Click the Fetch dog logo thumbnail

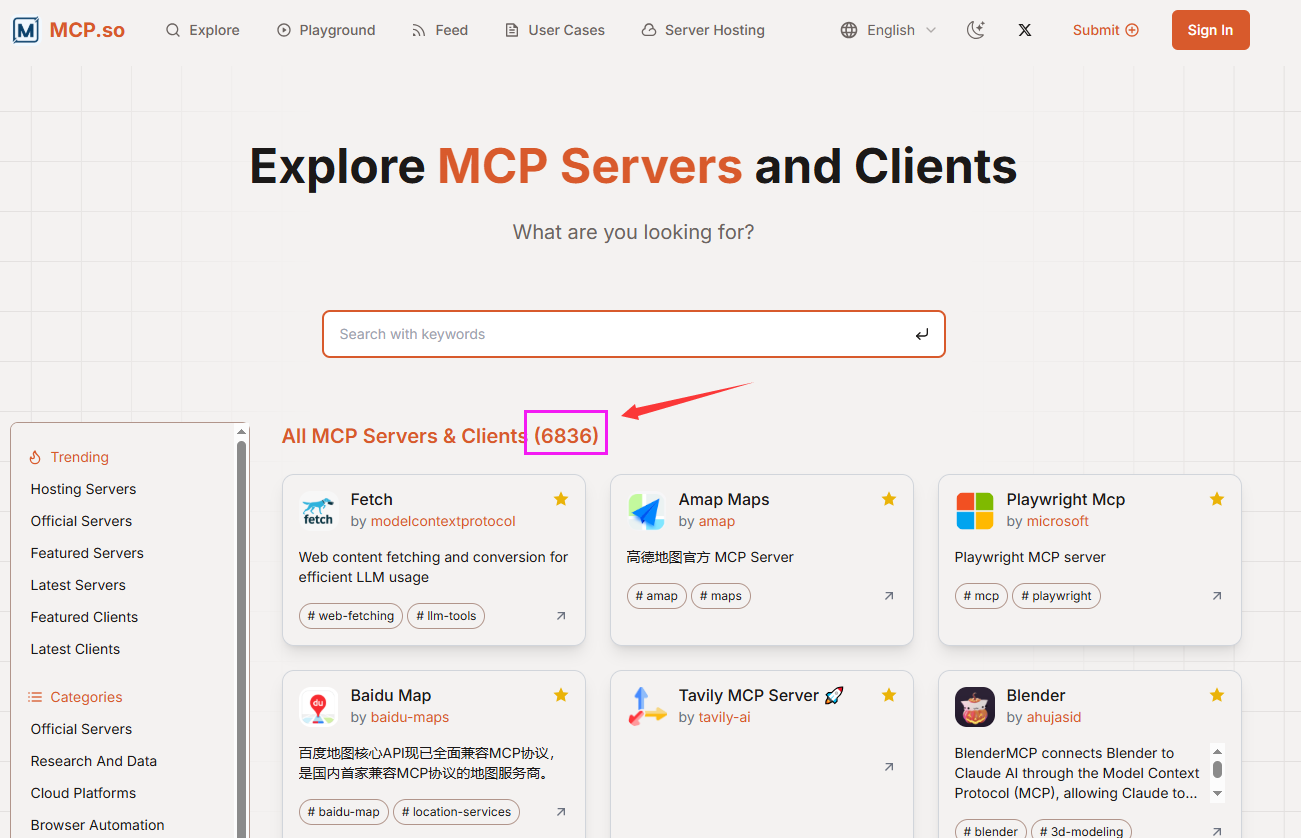tap(319, 511)
